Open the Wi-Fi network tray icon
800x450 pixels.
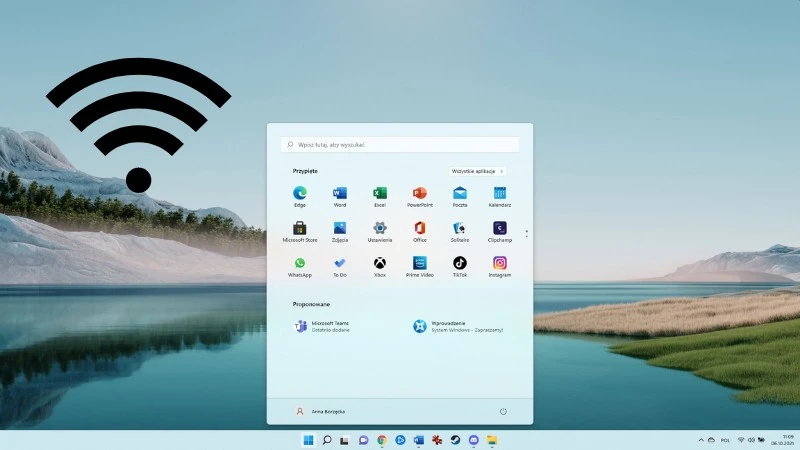(741, 440)
